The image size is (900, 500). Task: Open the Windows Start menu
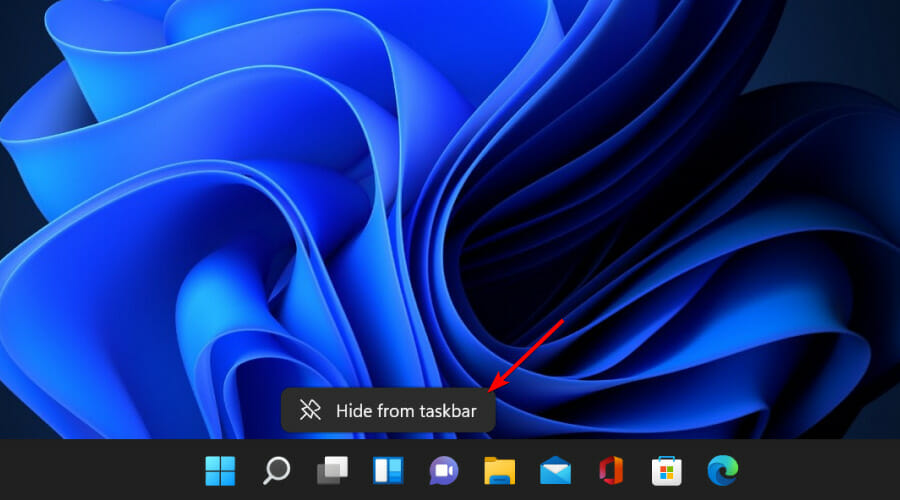coord(220,471)
